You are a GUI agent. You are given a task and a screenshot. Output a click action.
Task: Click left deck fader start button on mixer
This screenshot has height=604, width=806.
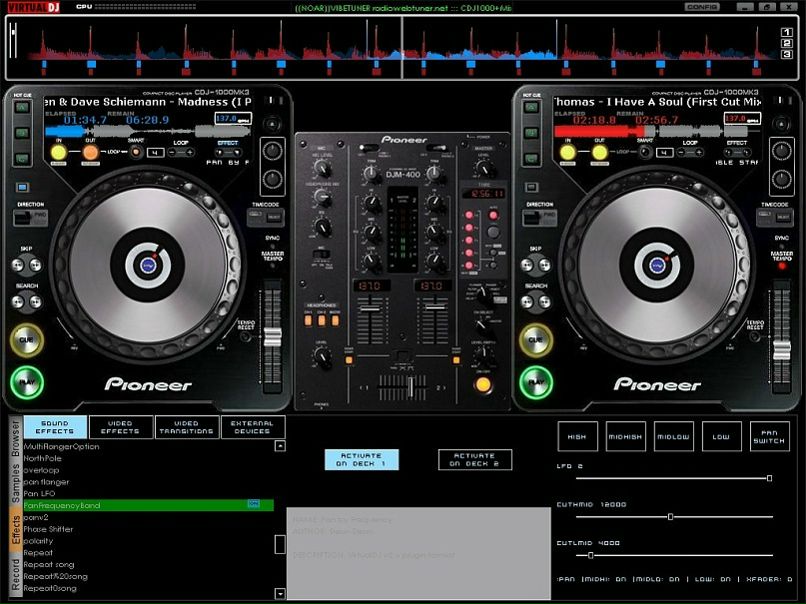[x=349, y=360]
